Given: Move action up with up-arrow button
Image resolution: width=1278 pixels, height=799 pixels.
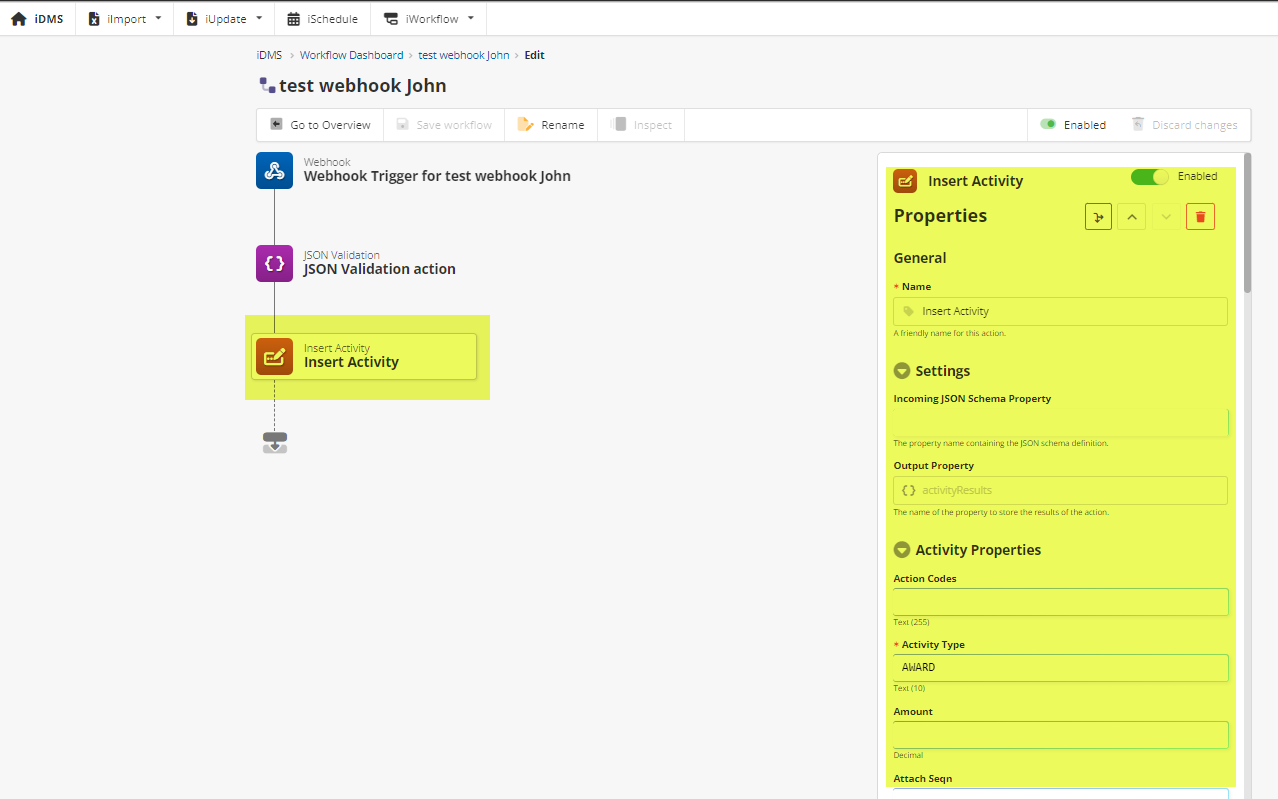Looking at the screenshot, I should click(x=1131, y=217).
